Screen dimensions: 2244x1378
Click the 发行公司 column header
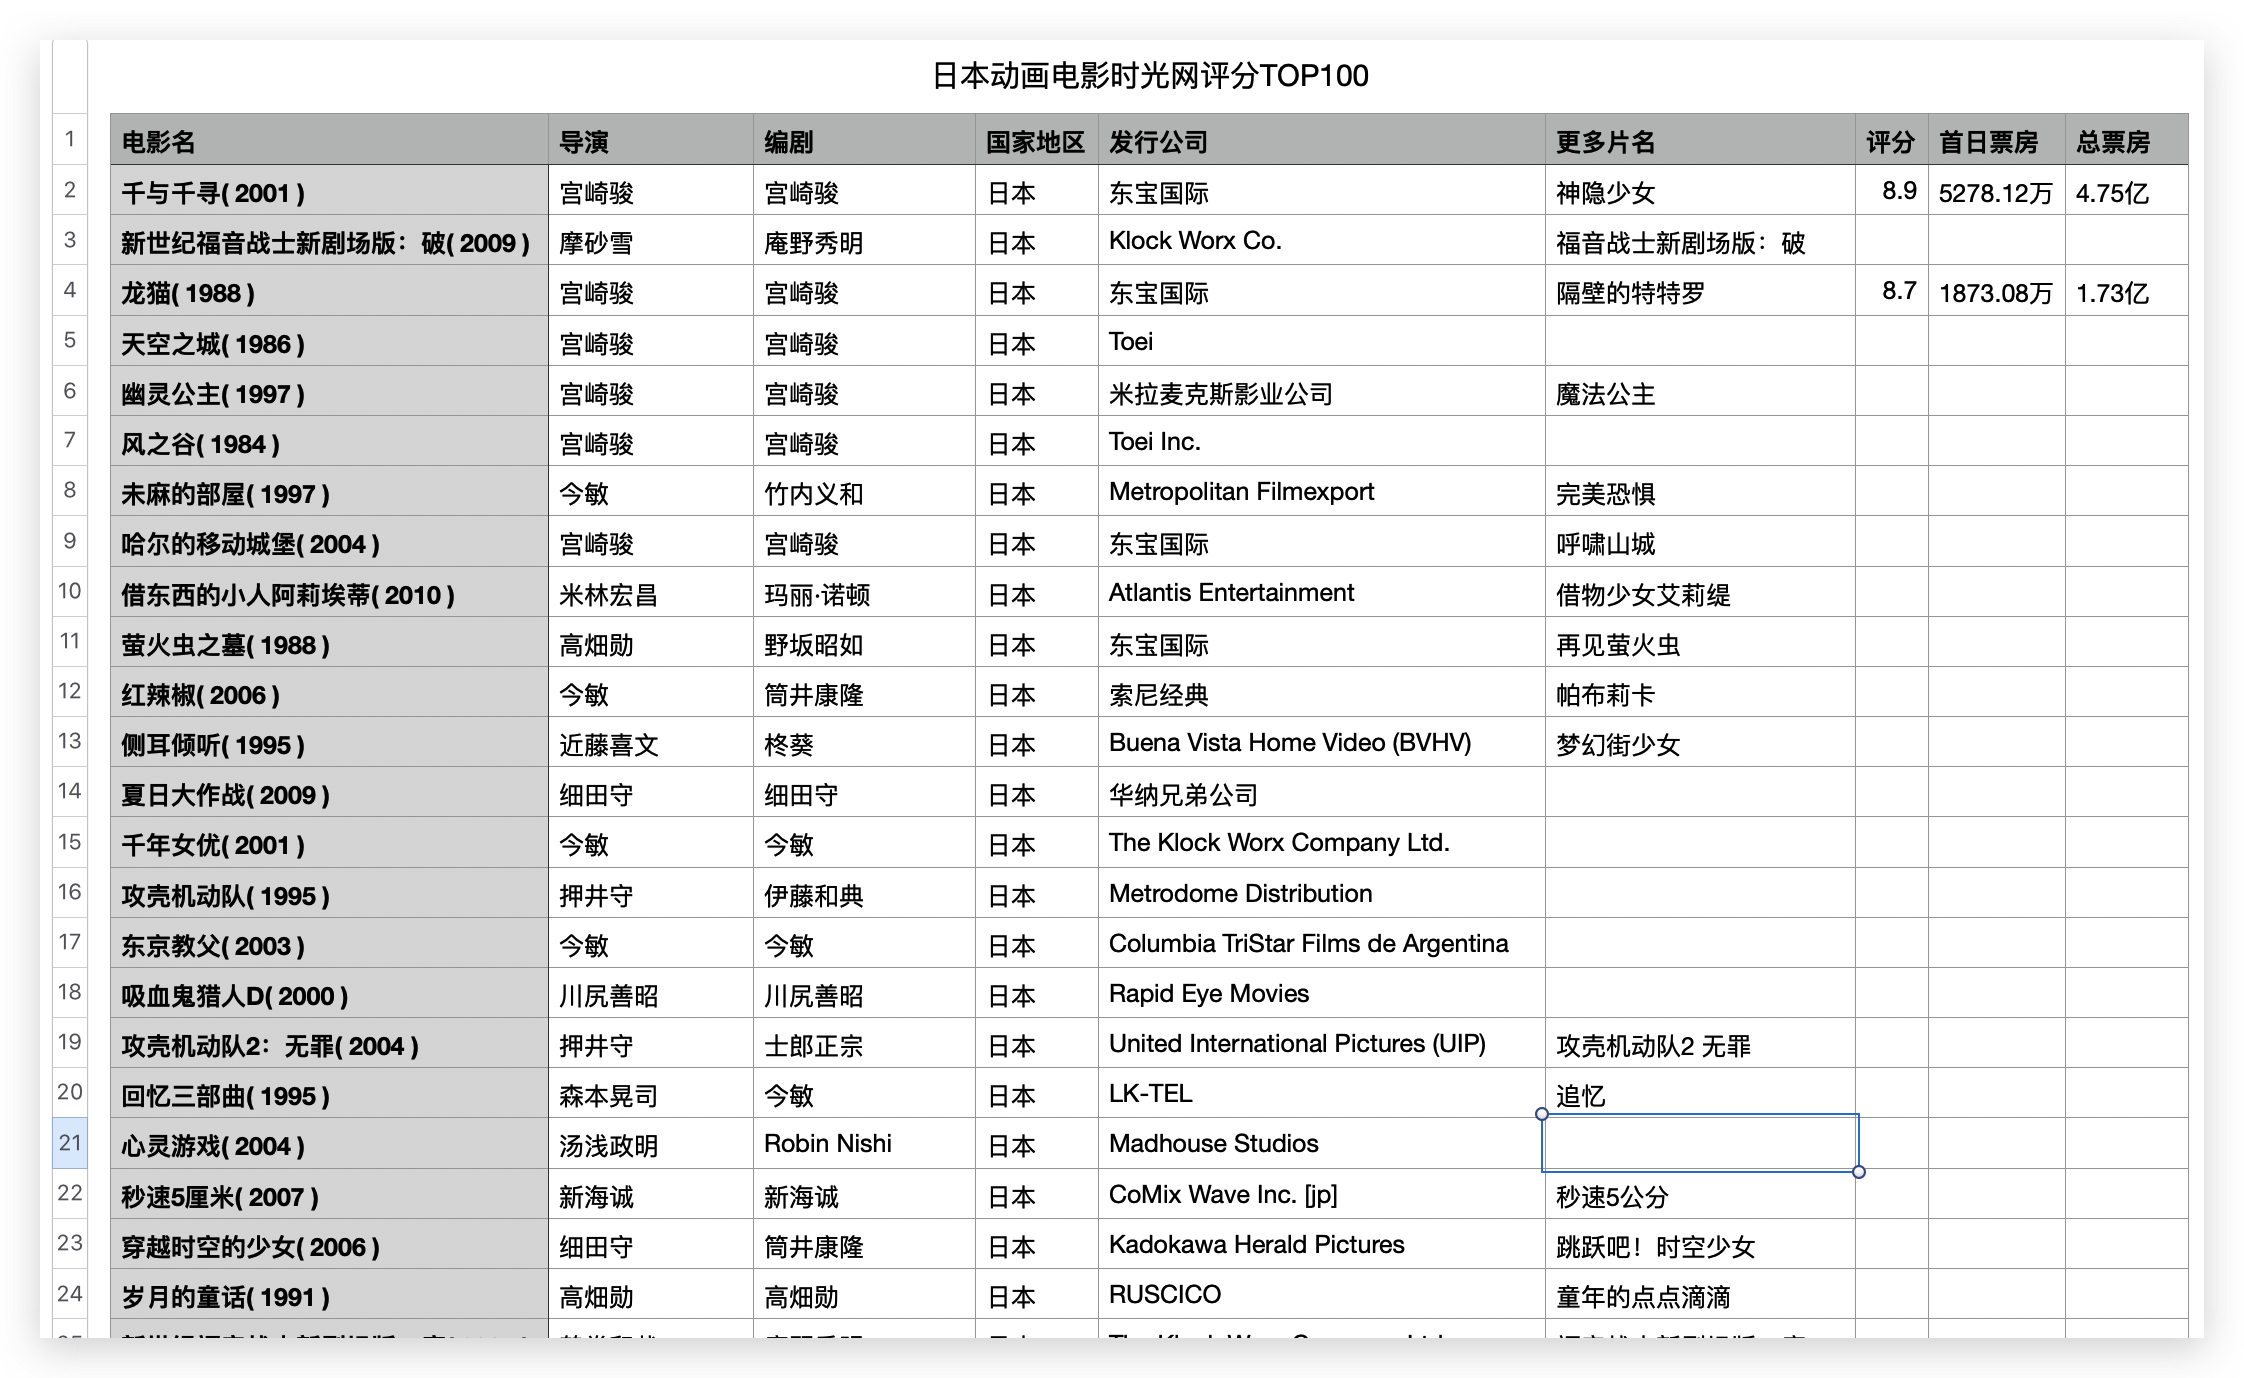click(1321, 141)
